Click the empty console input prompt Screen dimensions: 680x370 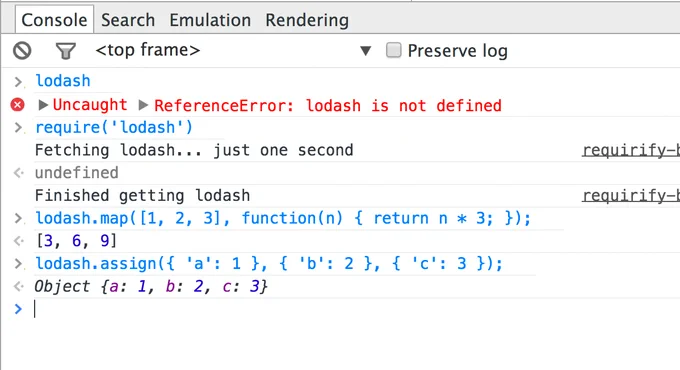[347, 309]
